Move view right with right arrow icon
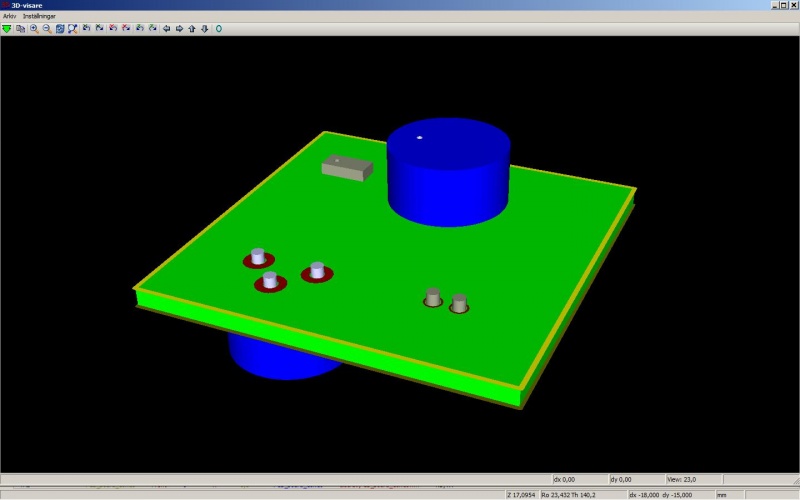 pyautogui.click(x=179, y=28)
